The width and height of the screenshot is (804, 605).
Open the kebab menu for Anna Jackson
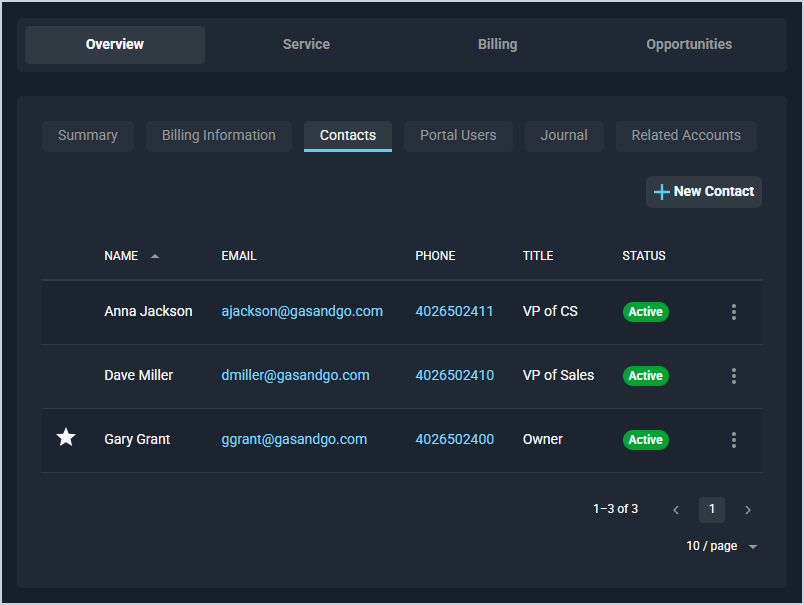(734, 312)
